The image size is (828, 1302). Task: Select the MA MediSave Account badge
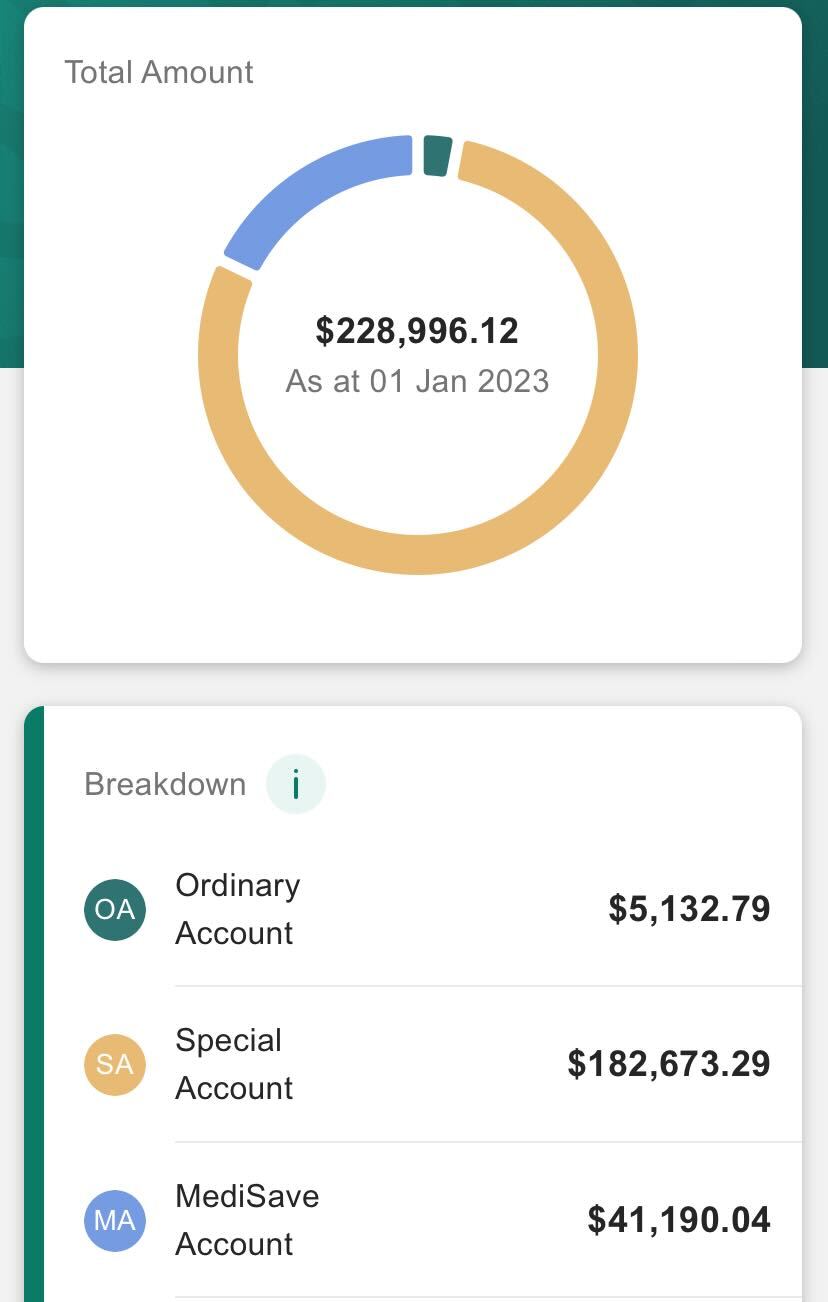(115, 1220)
